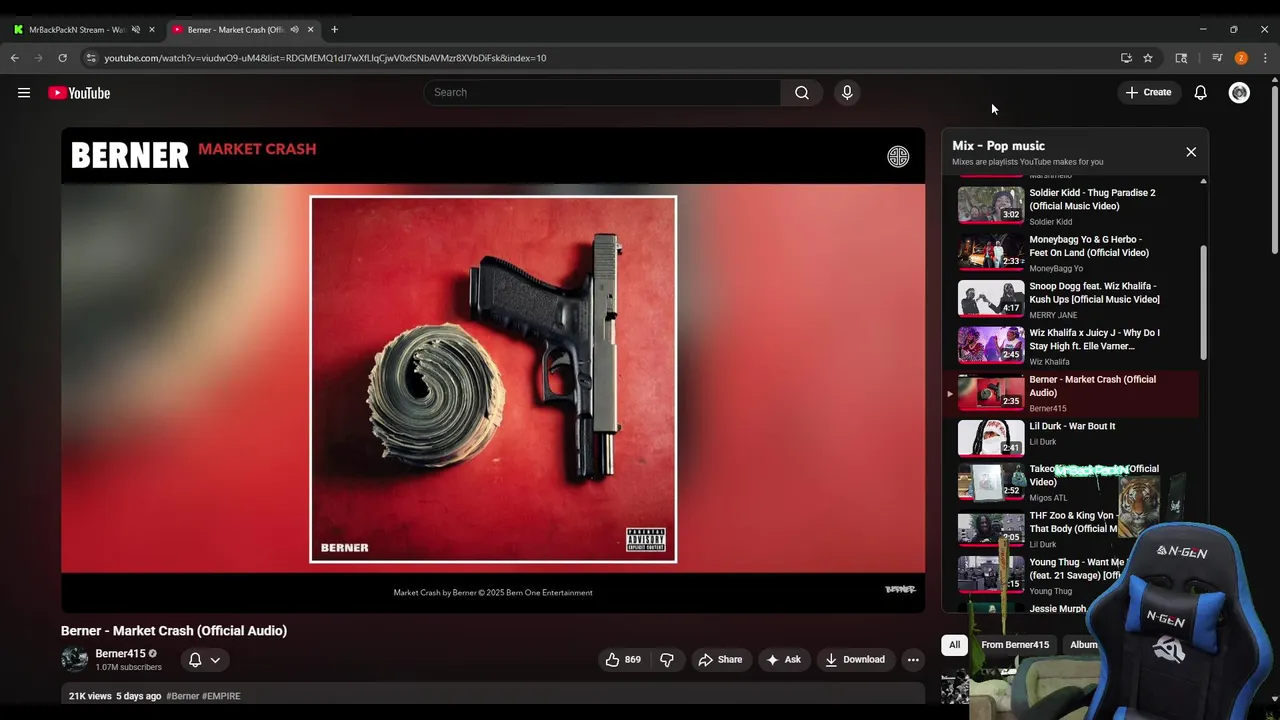The width and height of the screenshot is (1280, 720).
Task: Click the Market Crash album cover video
Action: tap(493, 379)
